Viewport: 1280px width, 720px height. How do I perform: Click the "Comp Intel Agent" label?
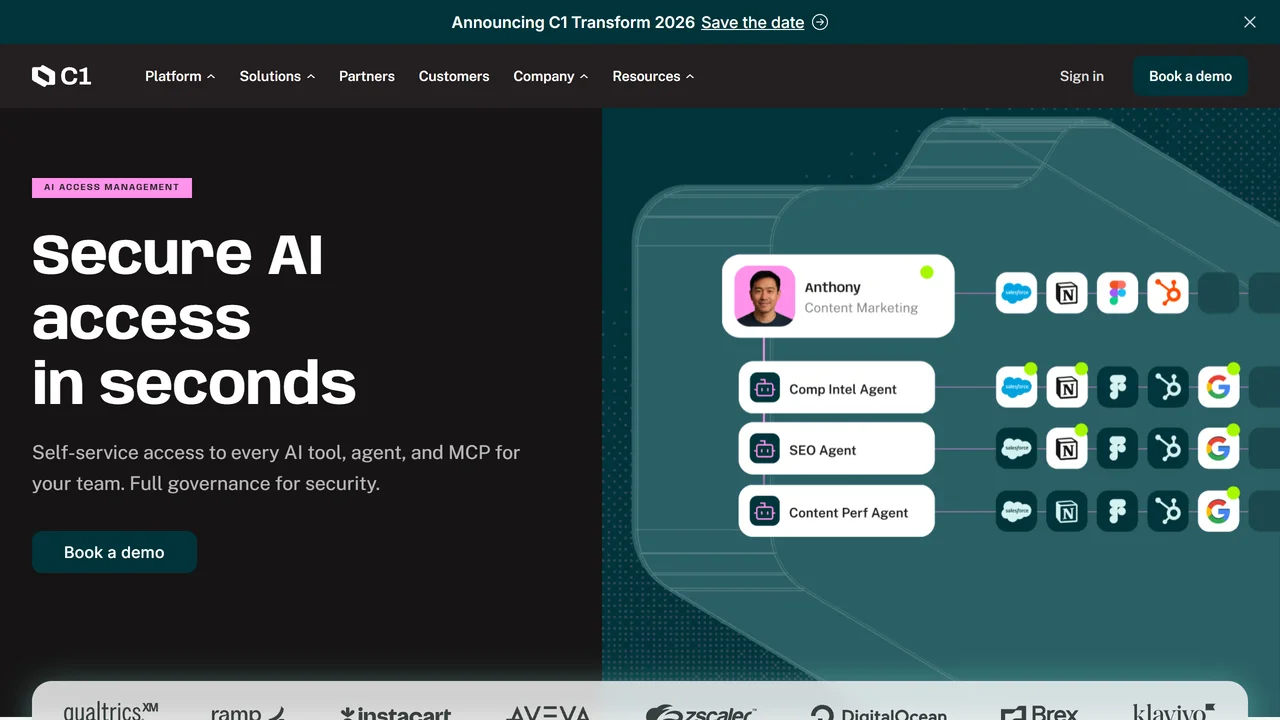click(843, 389)
